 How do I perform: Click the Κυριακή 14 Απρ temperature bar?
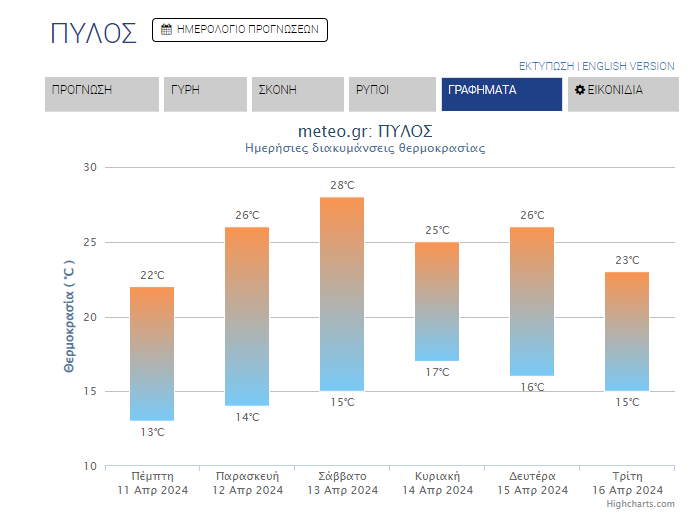(x=437, y=302)
